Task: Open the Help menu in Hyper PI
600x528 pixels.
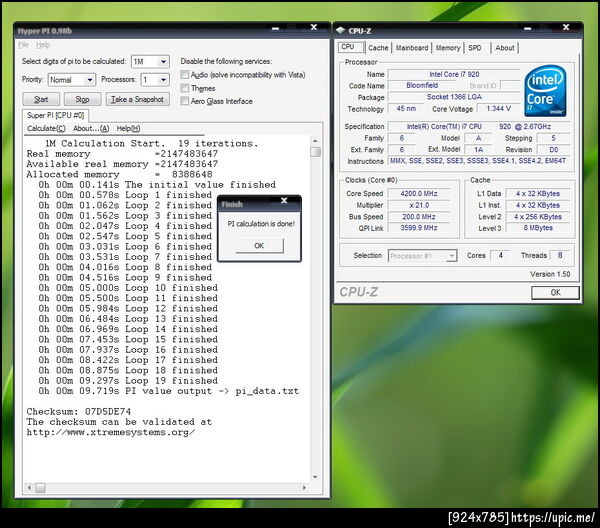Action: click(43, 45)
